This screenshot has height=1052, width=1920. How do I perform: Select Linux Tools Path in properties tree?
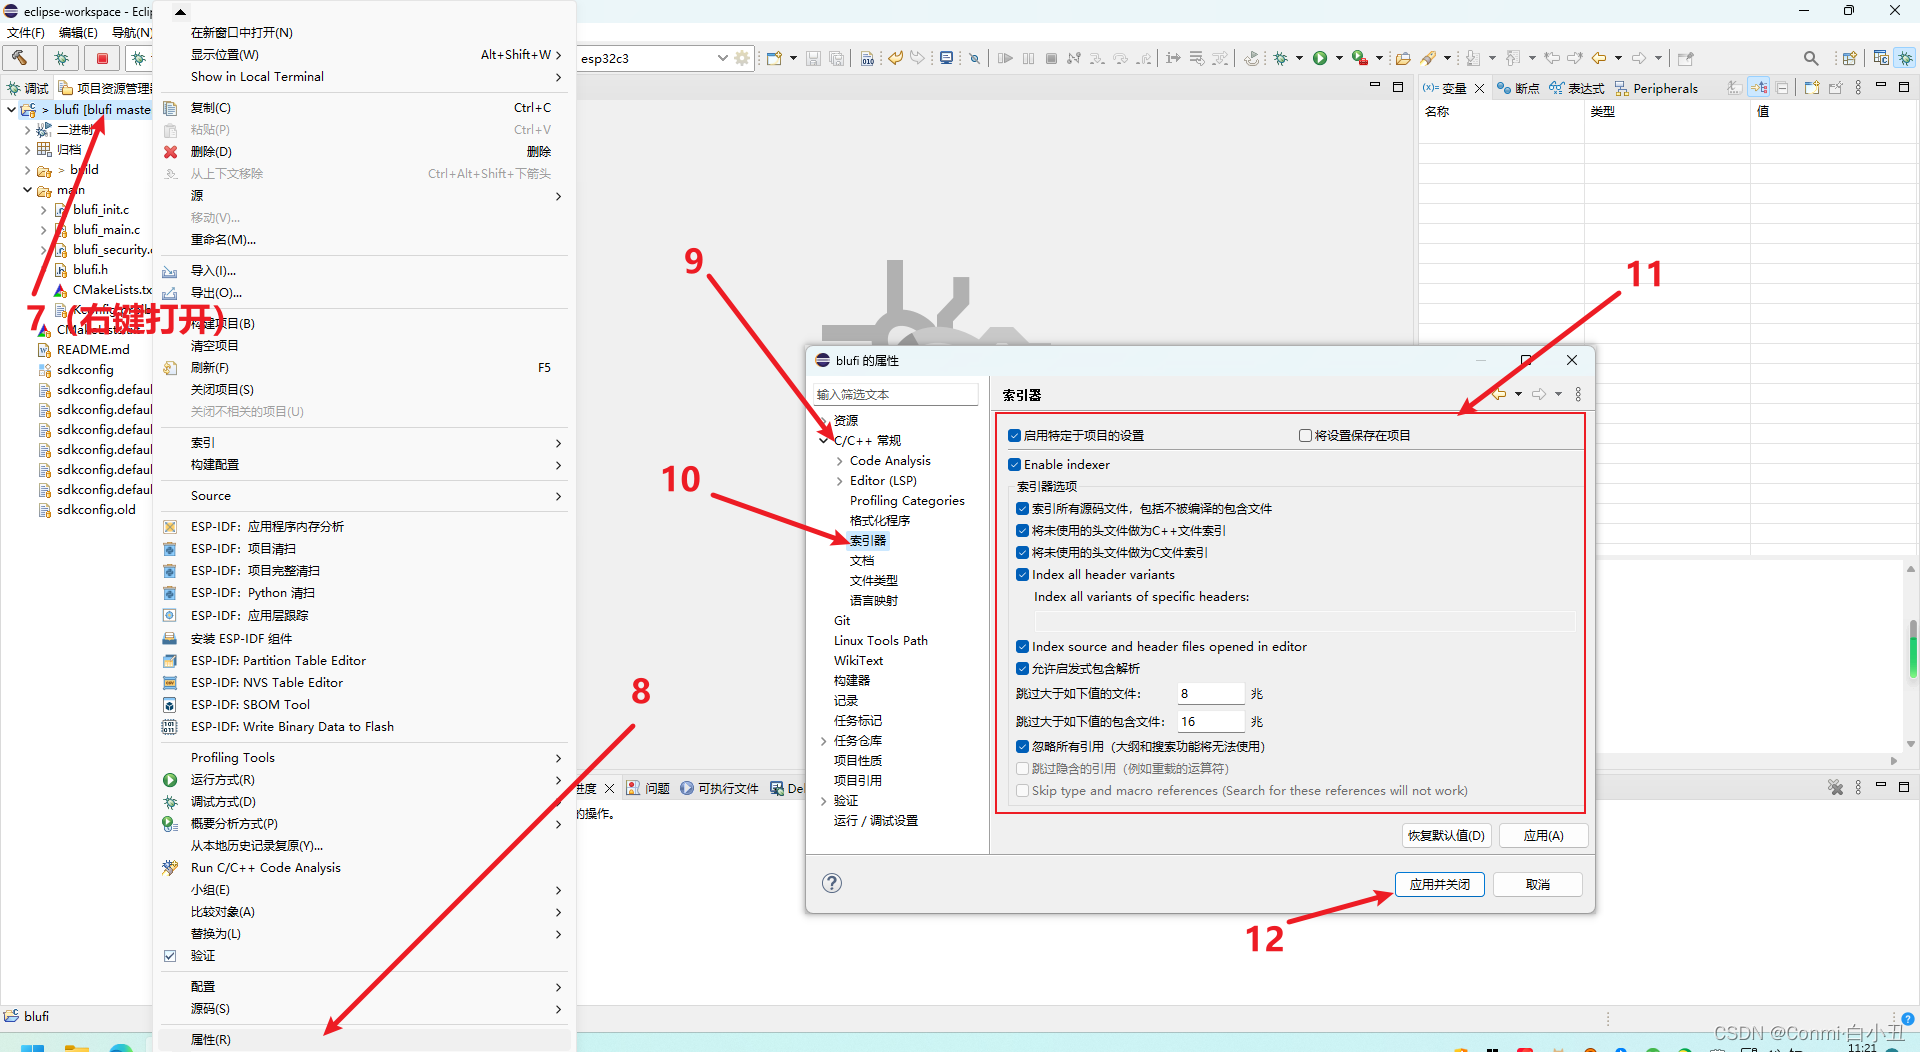pos(881,641)
